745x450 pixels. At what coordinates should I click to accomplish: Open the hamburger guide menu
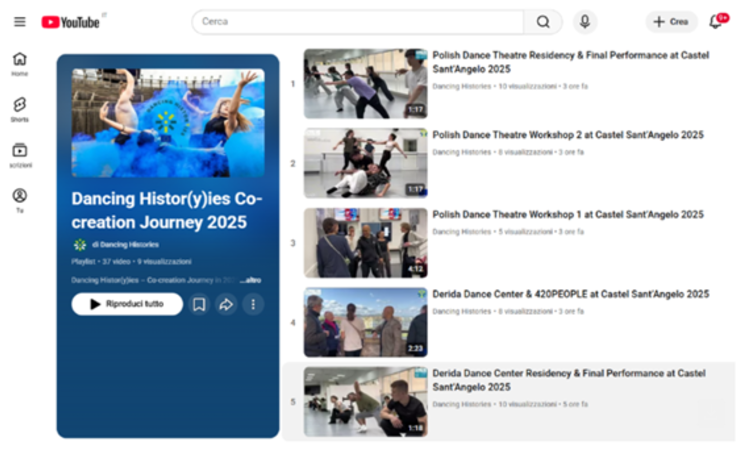tap(20, 21)
